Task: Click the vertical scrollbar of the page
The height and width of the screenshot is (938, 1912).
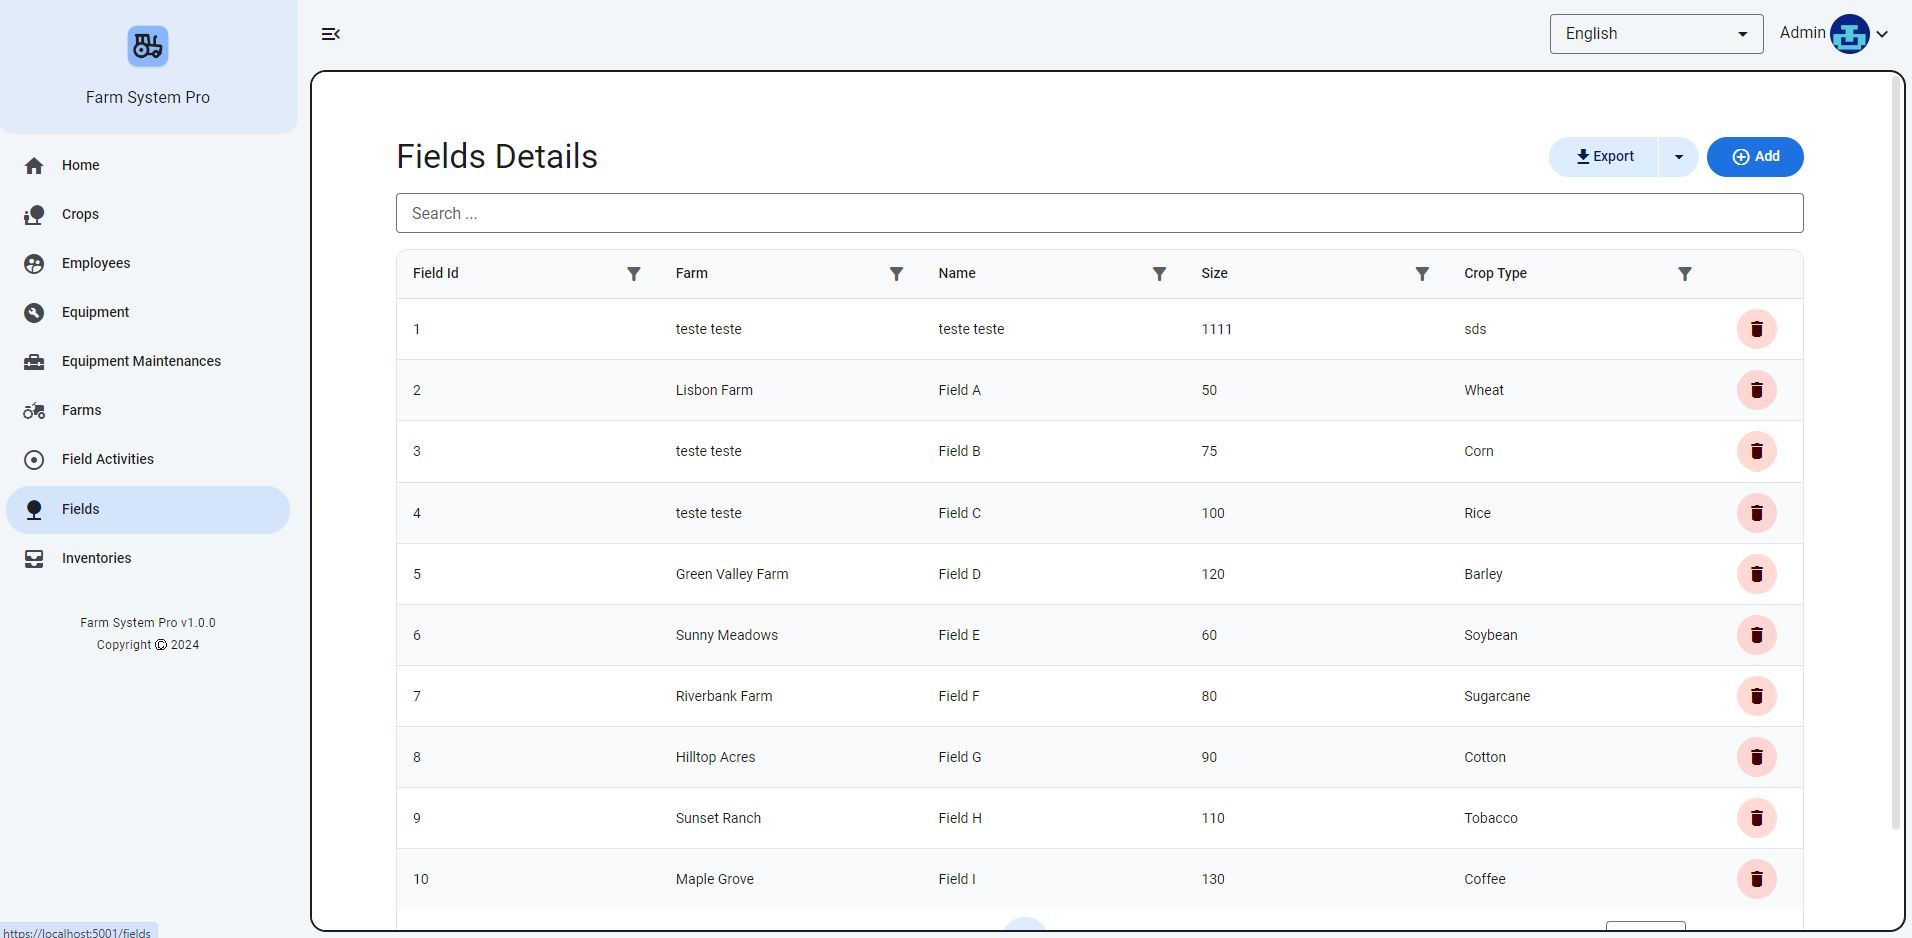Action: (1895, 450)
